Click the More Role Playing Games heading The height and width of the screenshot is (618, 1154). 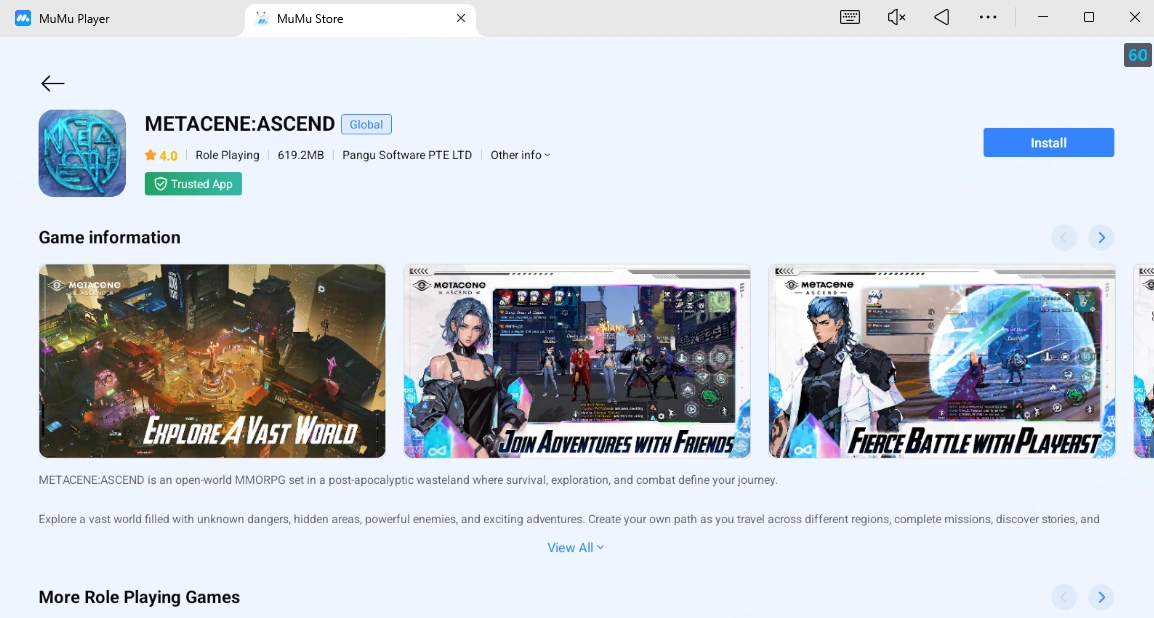click(x=139, y=597)
